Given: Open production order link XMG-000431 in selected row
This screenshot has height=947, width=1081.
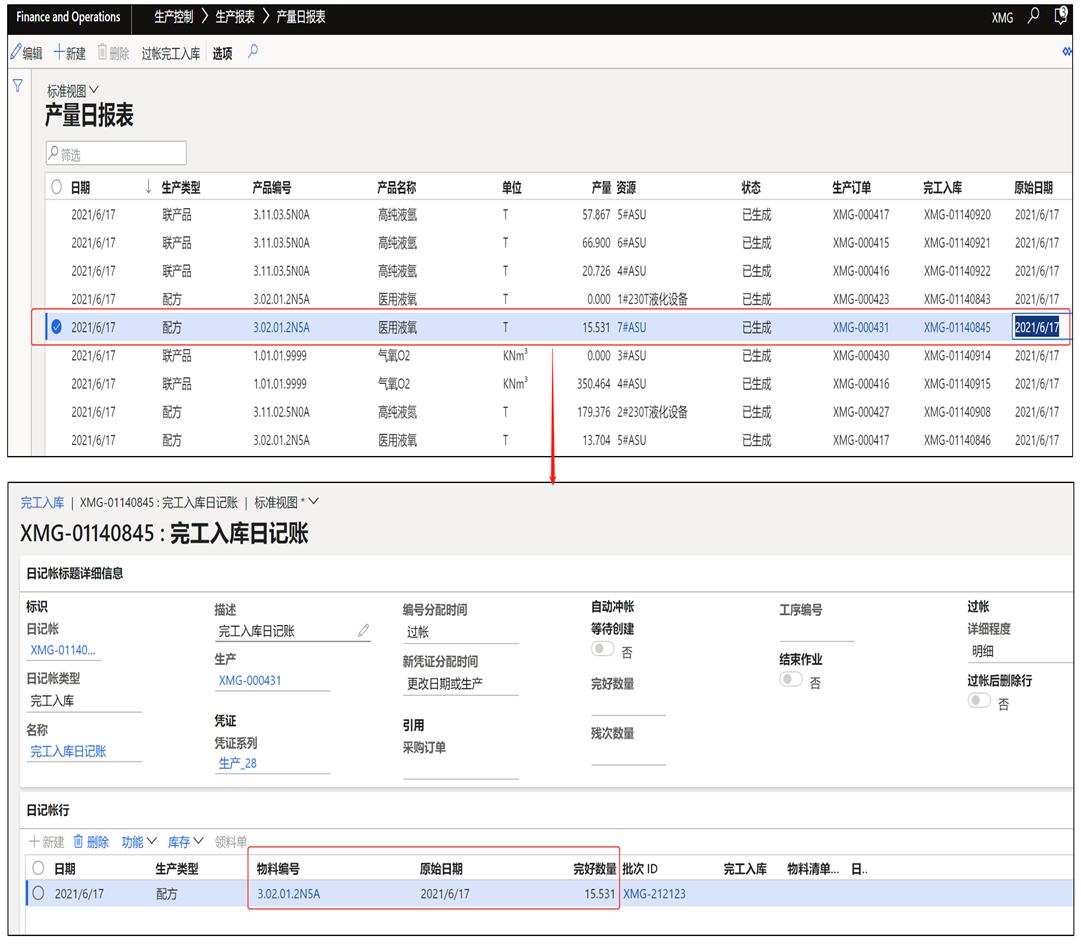Looking at the screenshot, I should [860, 327].
